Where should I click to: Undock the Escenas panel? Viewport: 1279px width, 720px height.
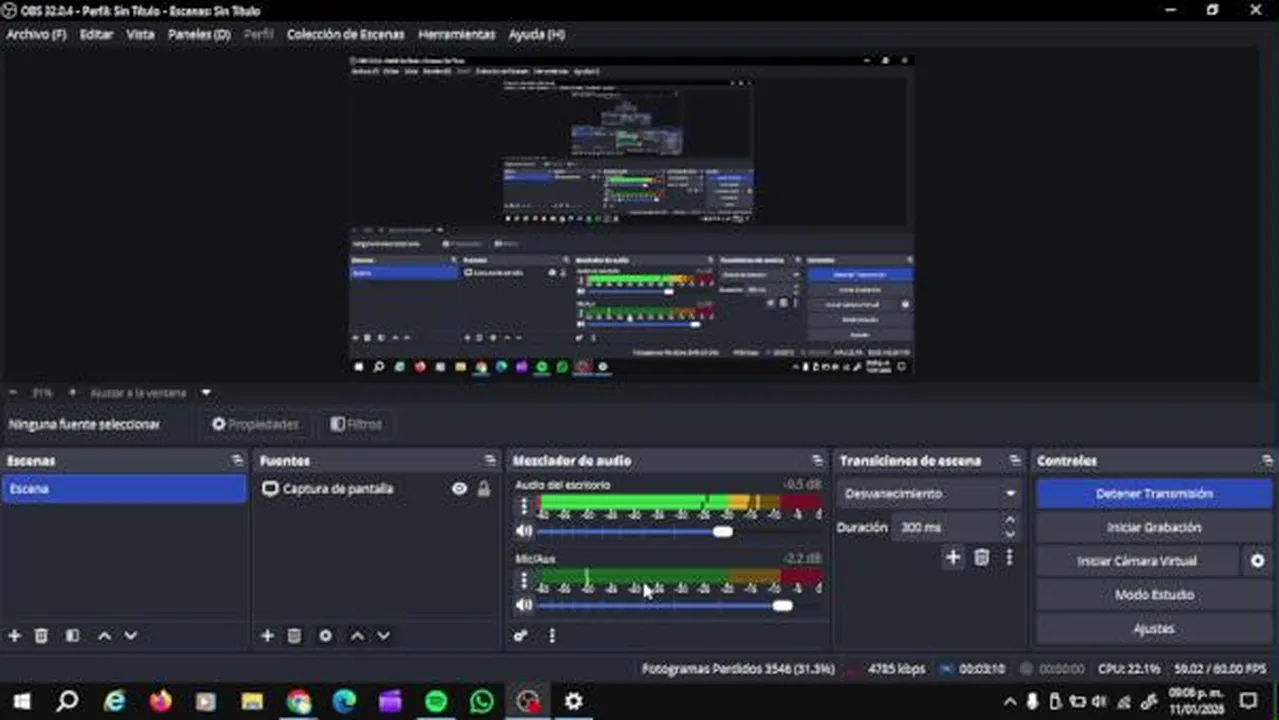click(237, 460)
